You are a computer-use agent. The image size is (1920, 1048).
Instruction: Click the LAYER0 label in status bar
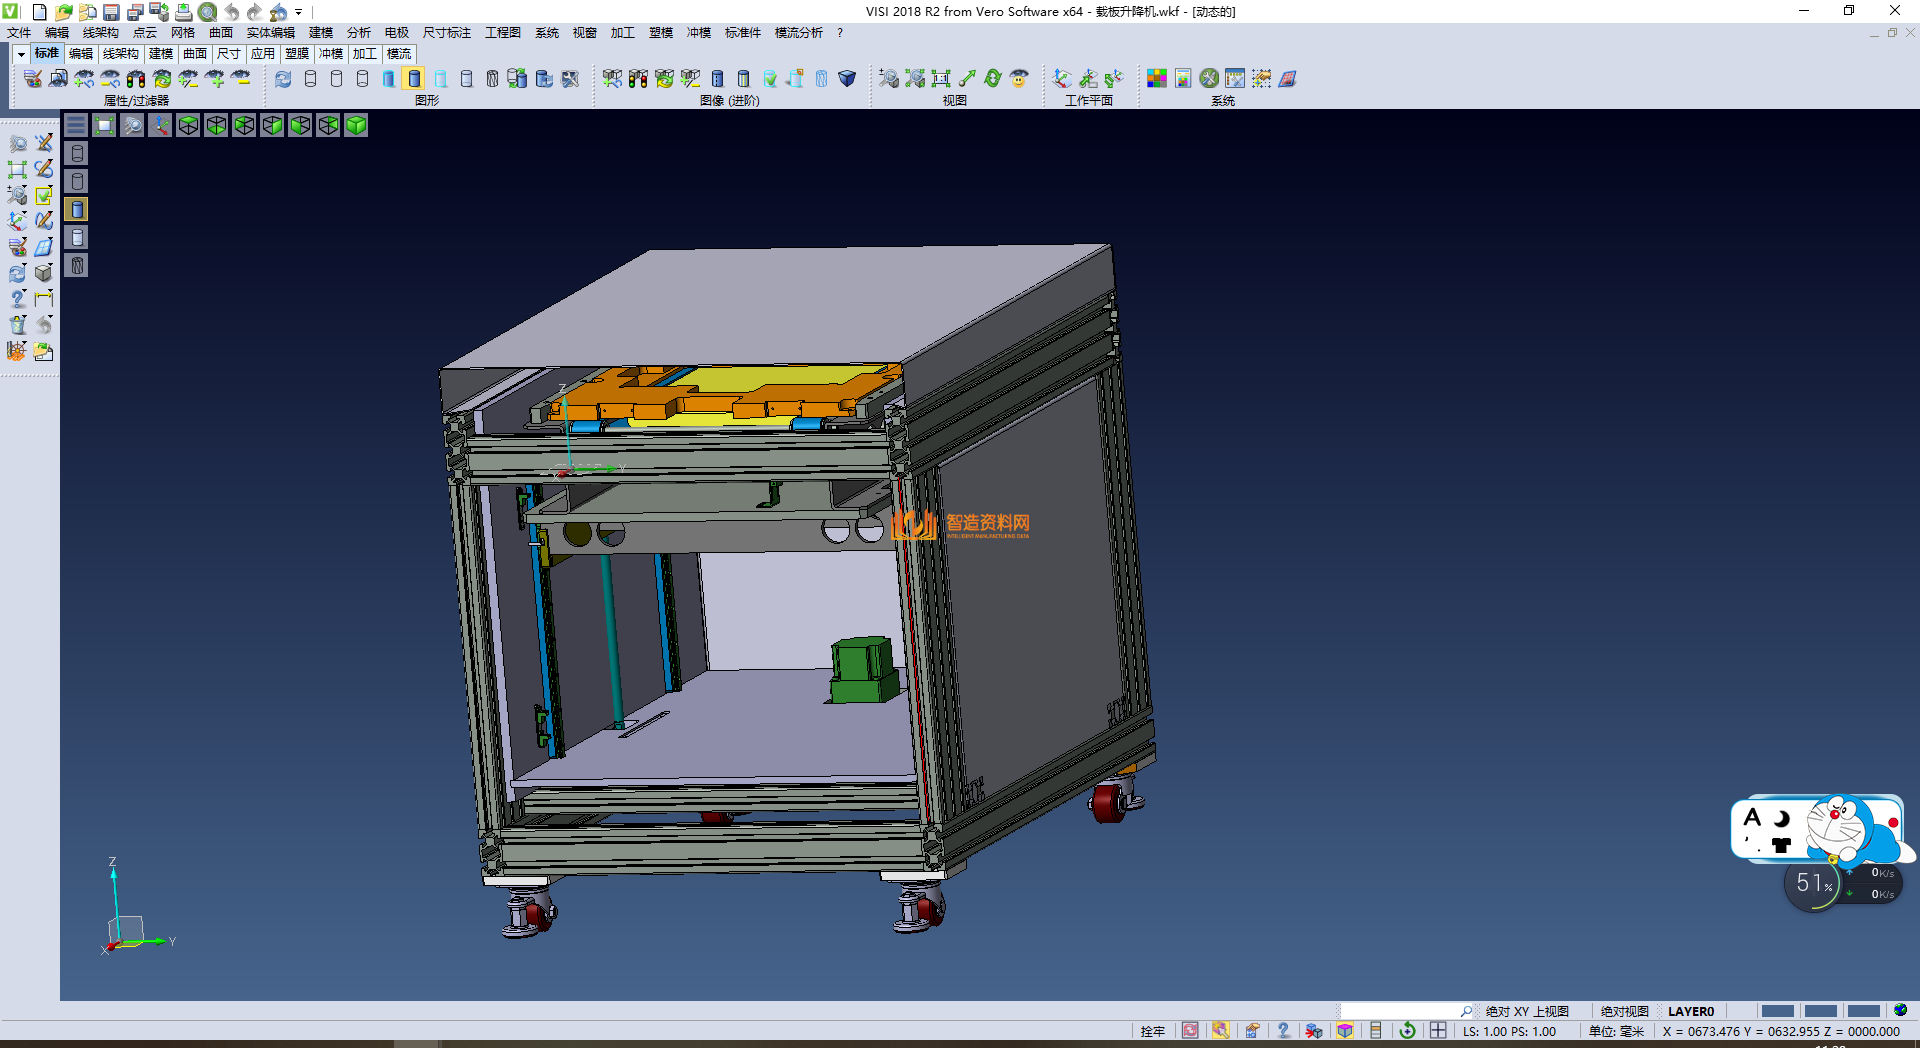tap(1690, 1011)
